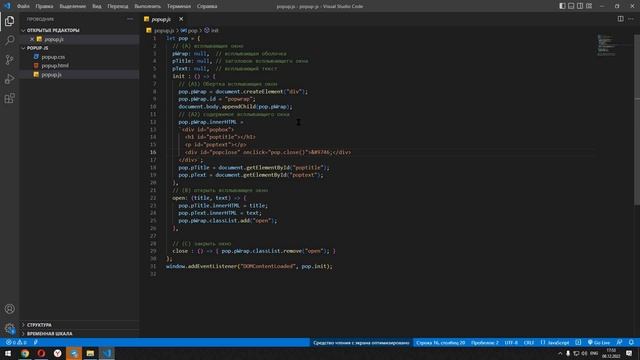Change encoding via UTF-8 status item
640x360 pixels.
pos(511,342)
